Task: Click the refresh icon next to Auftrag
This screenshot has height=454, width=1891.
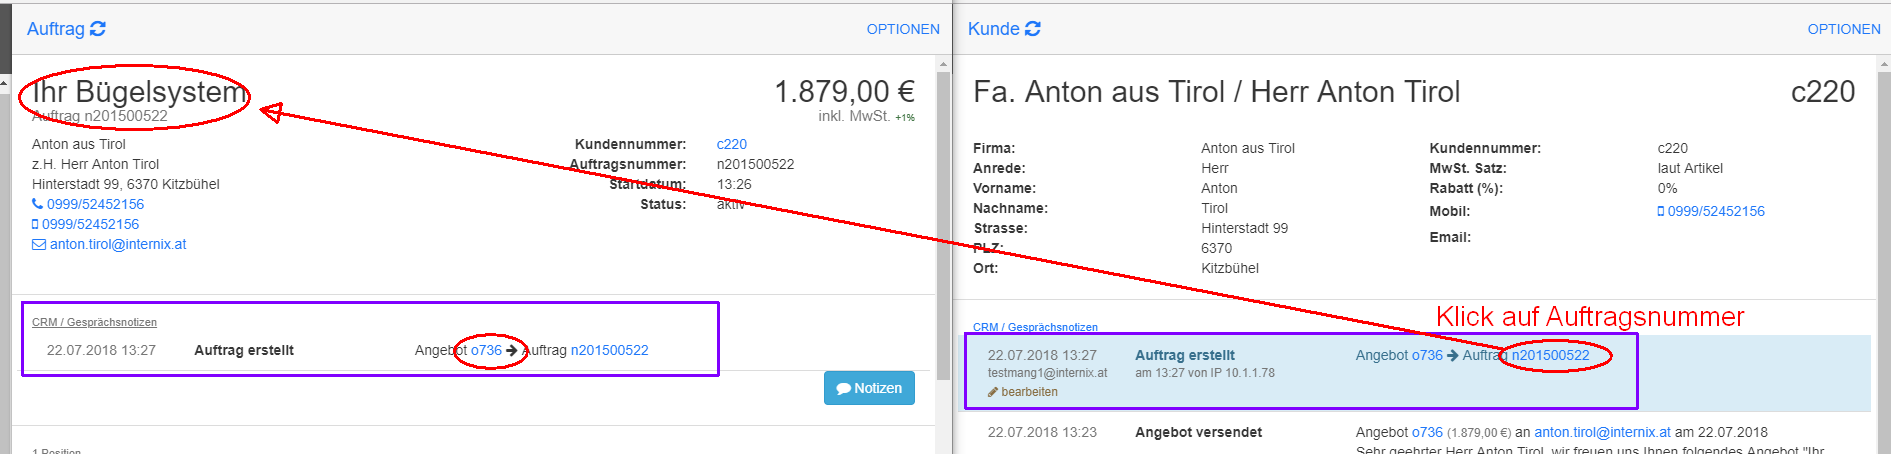Action: (x=98, y=29)
